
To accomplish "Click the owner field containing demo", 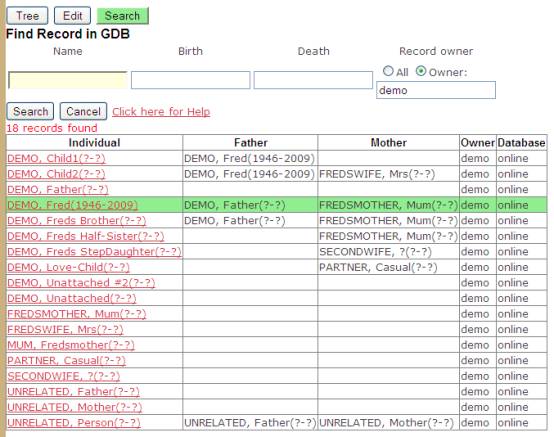I will coord(436,90).
